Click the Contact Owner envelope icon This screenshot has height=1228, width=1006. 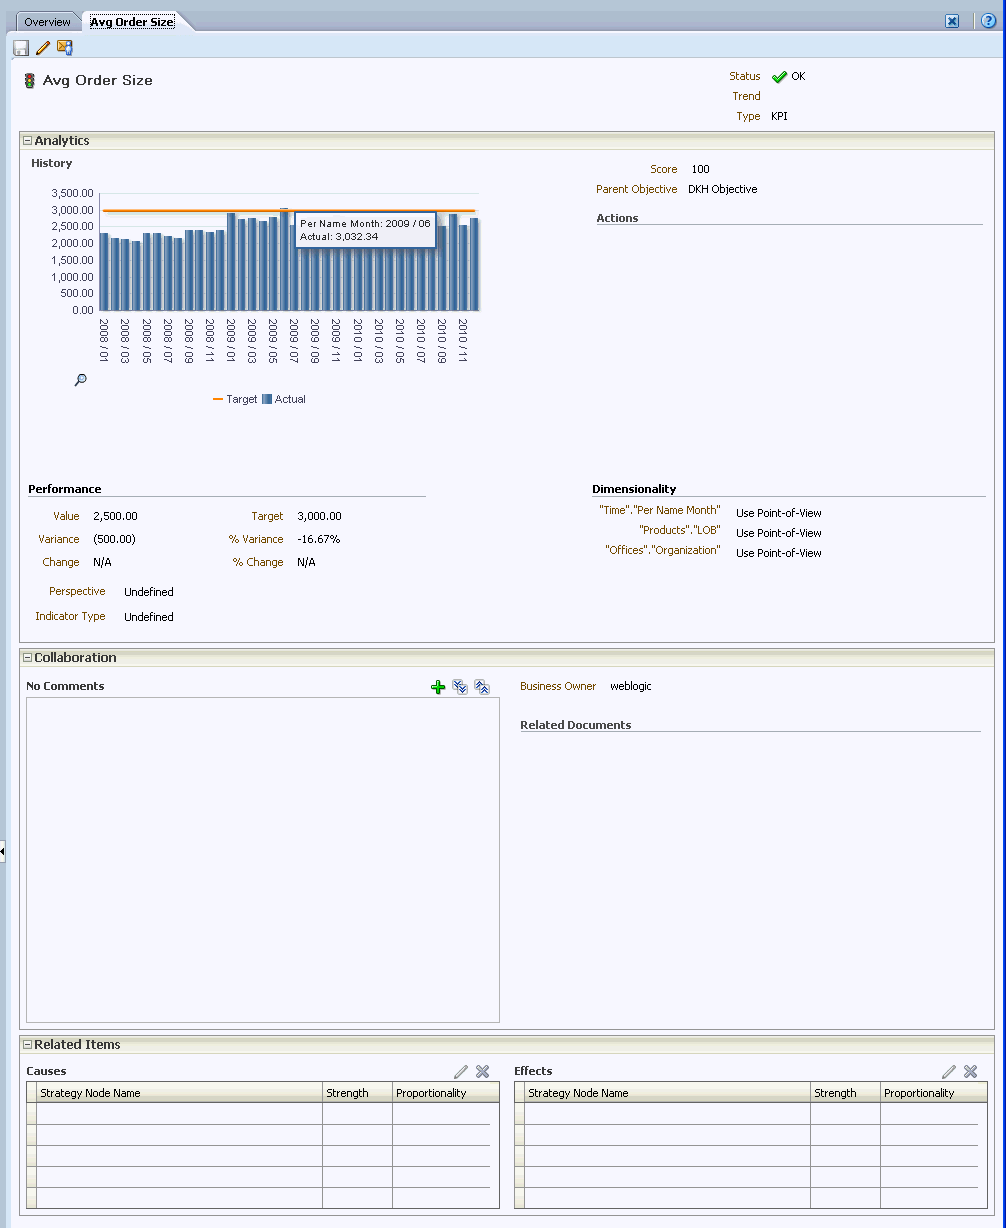click(x=65, y=48)
